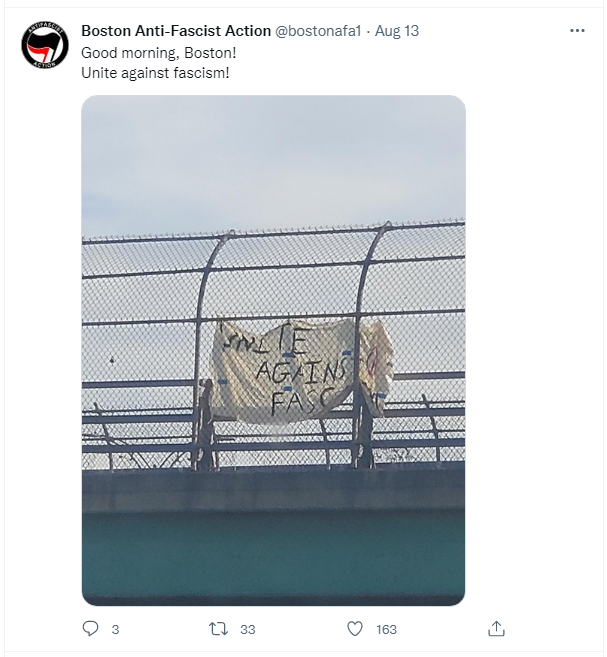607x657 pixels.
Task: Retweet using the arrows icon
Action: (218, 629)
